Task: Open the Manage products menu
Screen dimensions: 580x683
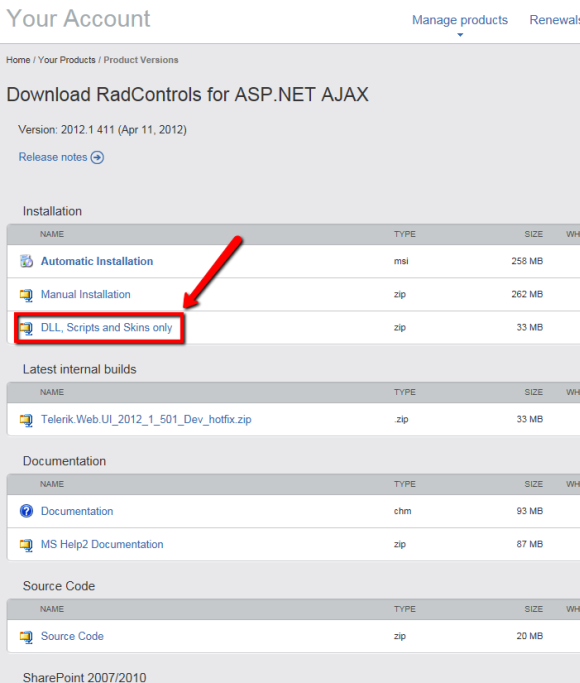Action: 460,20
